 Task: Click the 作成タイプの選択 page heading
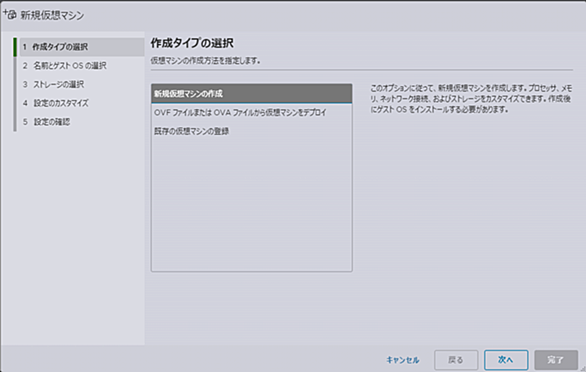pyautogui.click(x=192, y=43)
